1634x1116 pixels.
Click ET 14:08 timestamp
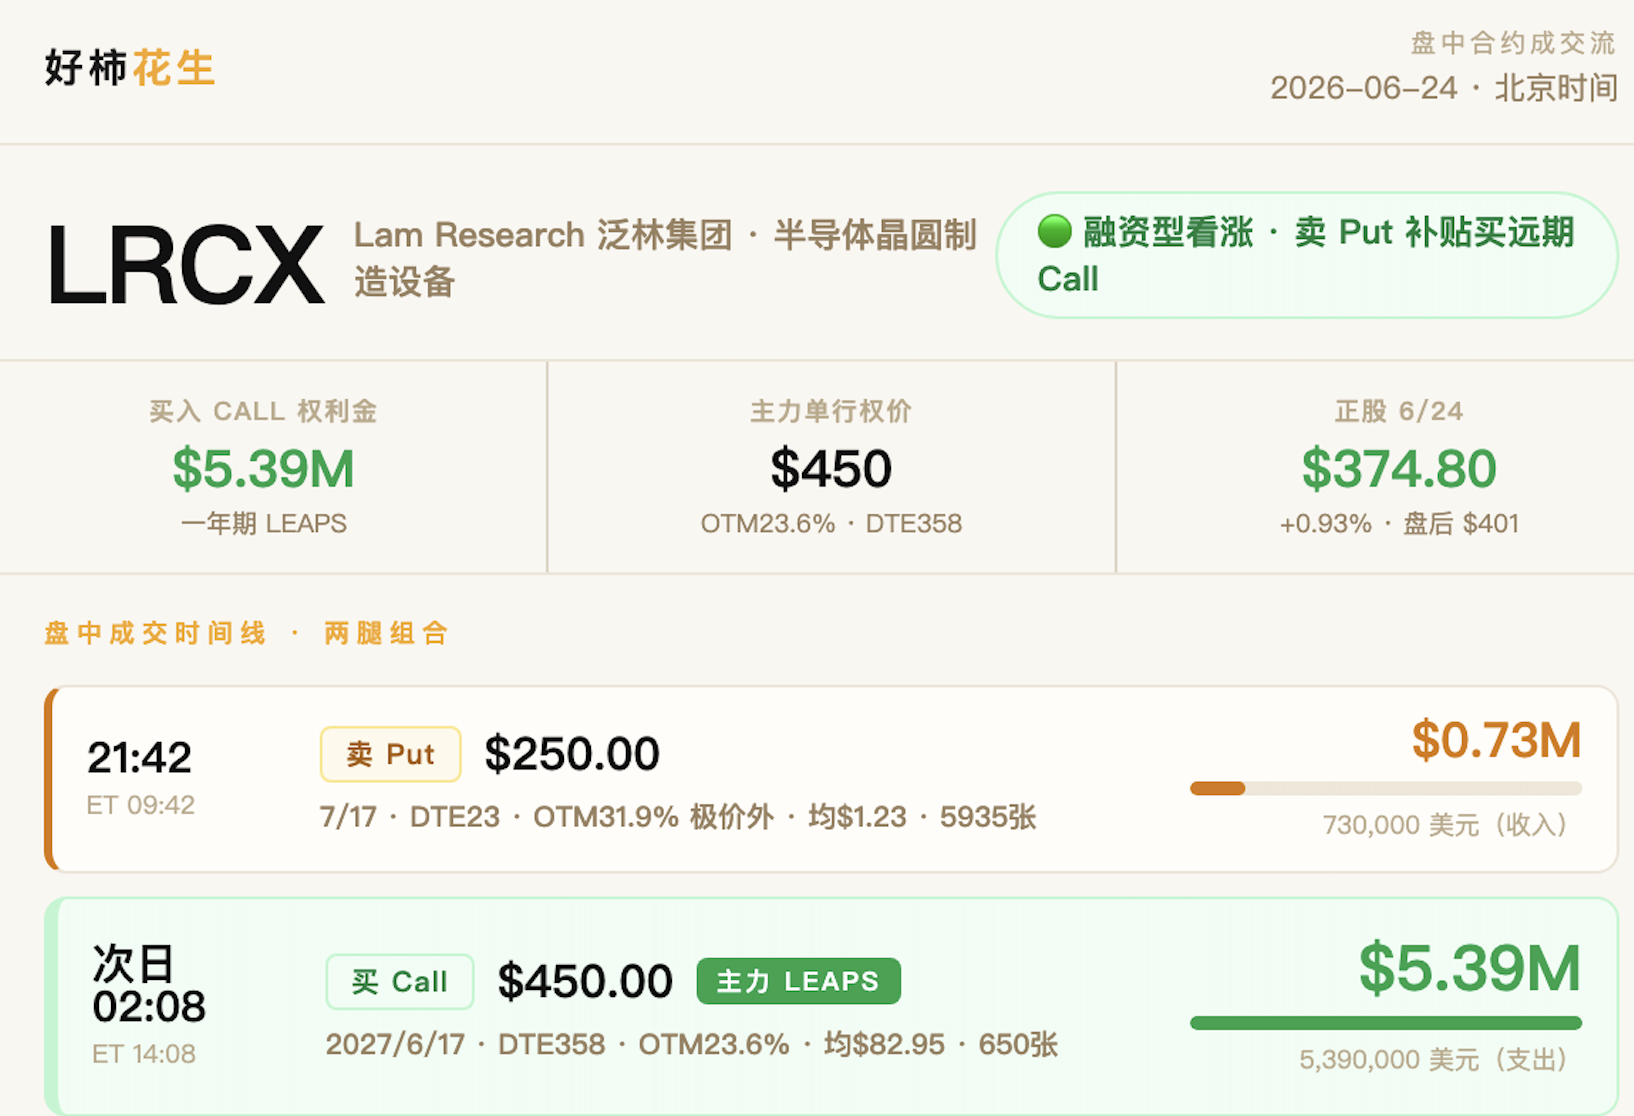(144, 1054)
